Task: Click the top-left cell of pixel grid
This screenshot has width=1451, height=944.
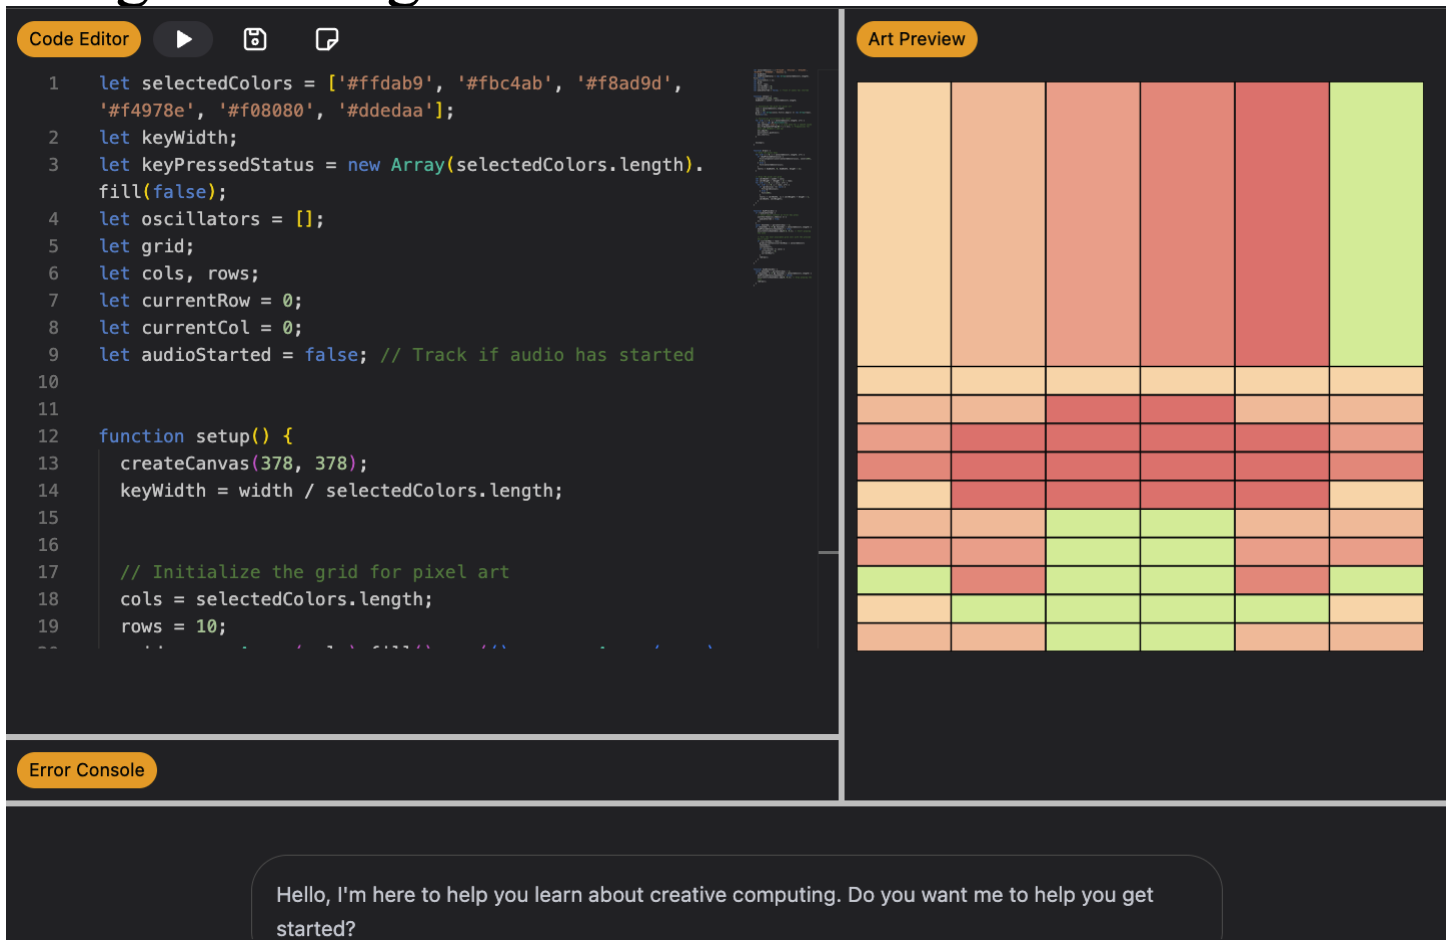Action: point(904,381)
